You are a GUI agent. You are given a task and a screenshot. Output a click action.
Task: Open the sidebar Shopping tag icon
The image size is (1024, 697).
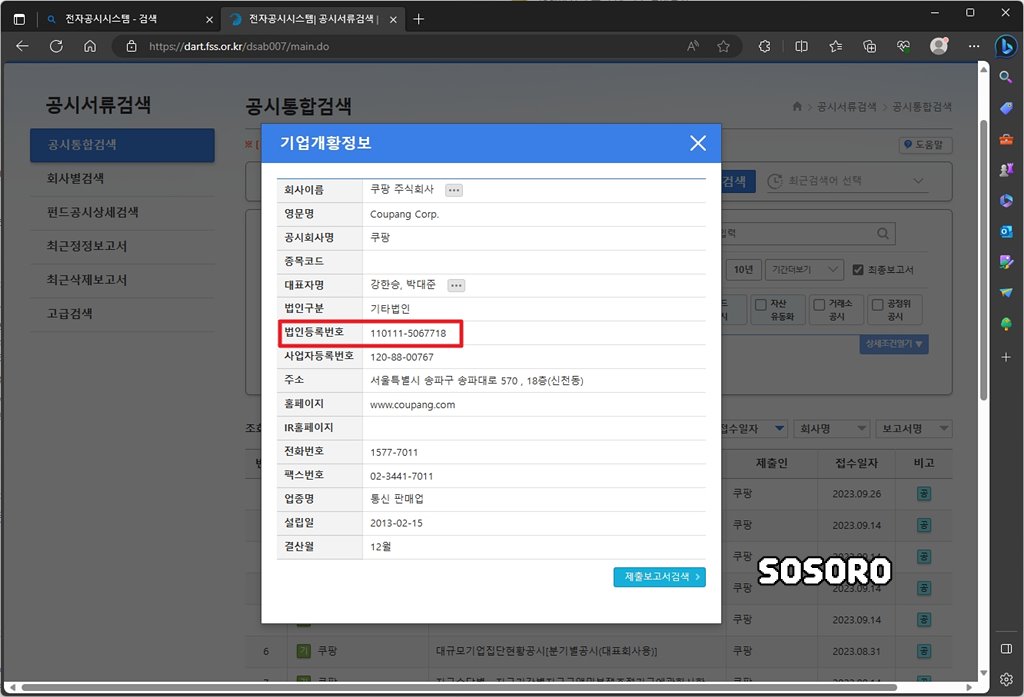[1006, 108]
